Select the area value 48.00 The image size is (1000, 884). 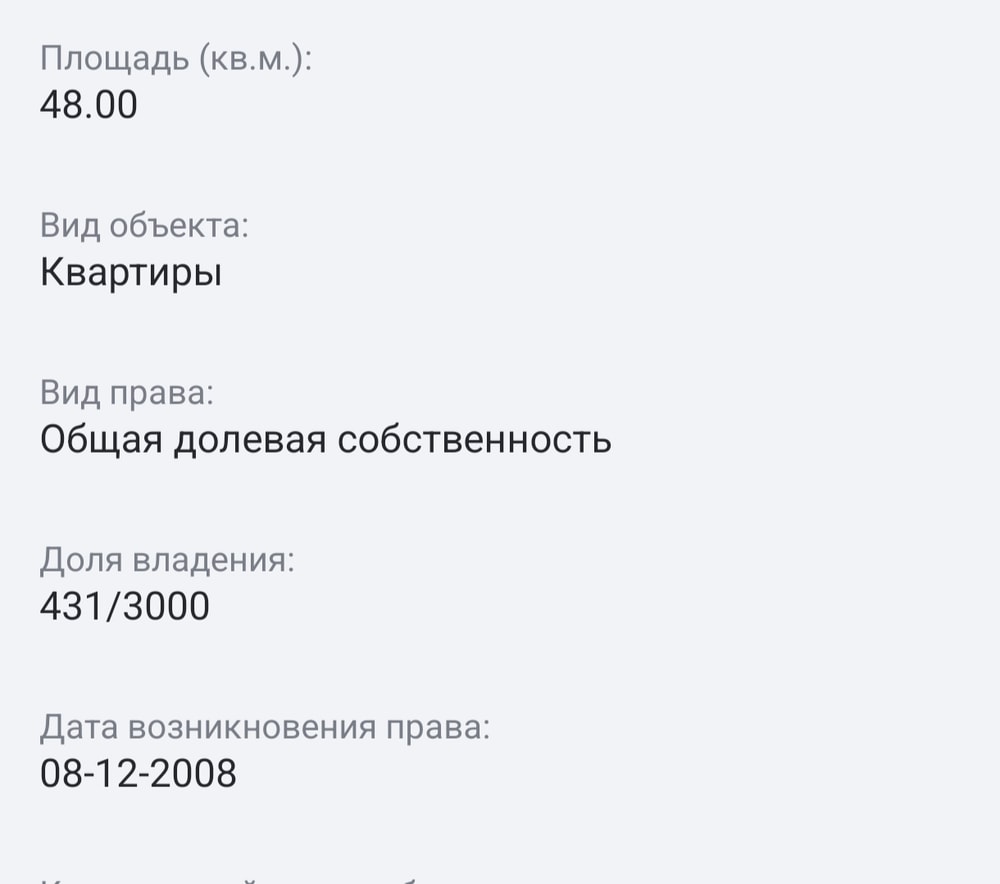(89, 105)
